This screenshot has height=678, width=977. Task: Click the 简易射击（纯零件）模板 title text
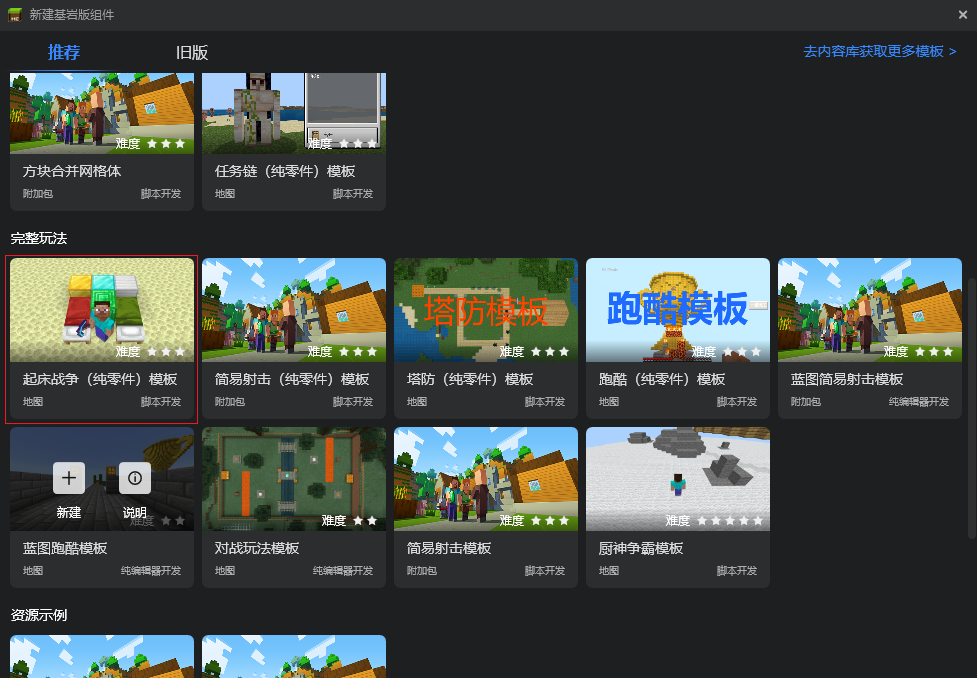(292, 380)
